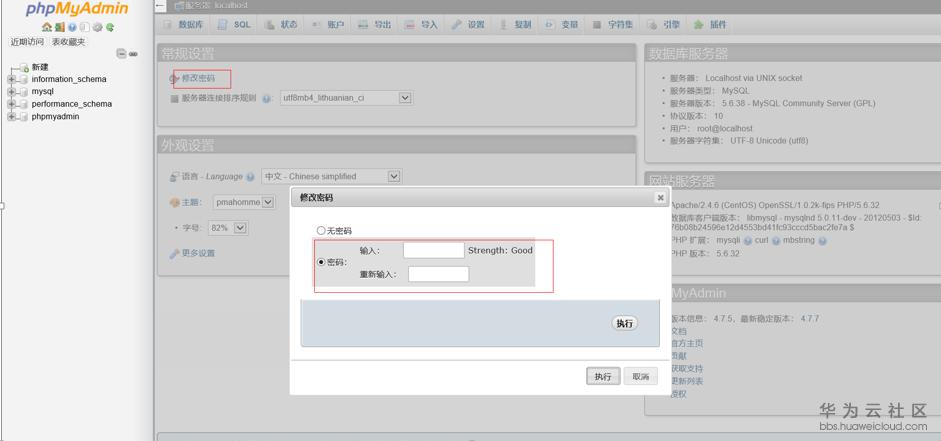
Task: Expand the phpmyadmin tree node
Action: tap(11, 116)
